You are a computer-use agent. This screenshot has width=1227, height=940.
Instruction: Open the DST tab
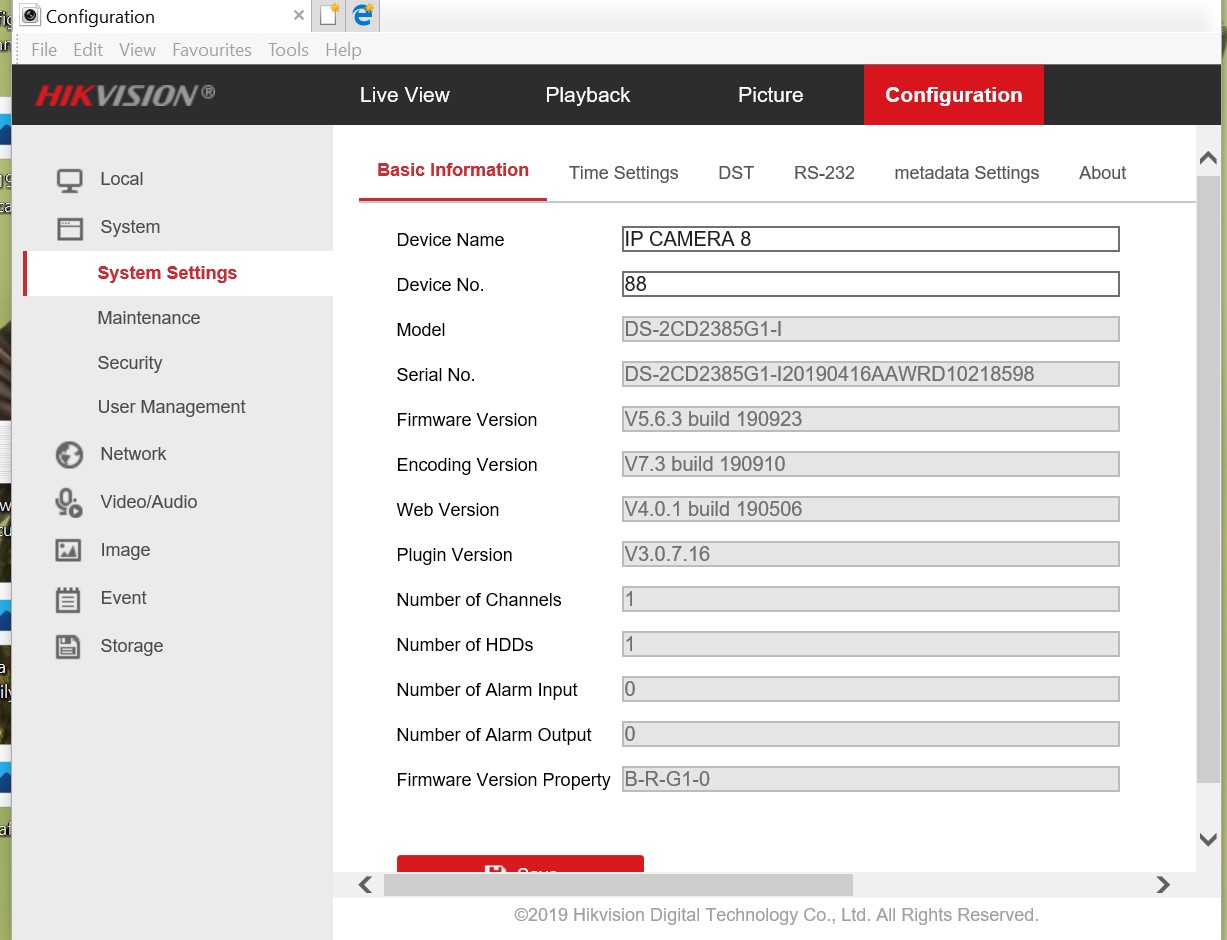tap(735, 173)
